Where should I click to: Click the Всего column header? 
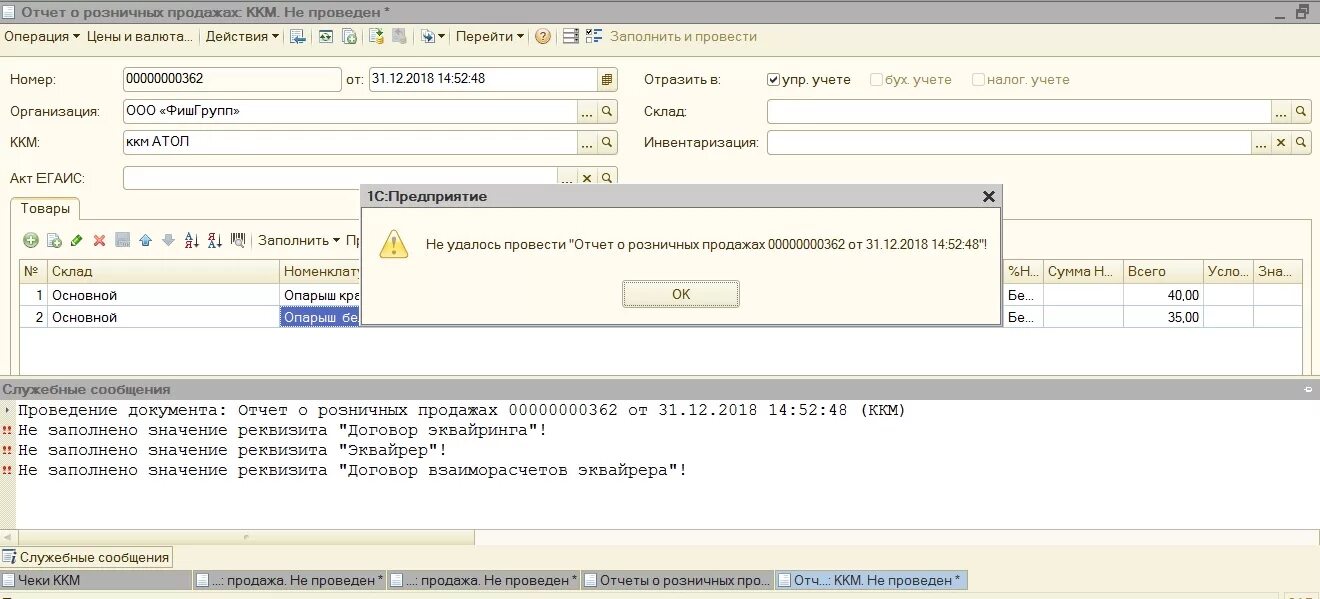click(x=1163, y=271)
